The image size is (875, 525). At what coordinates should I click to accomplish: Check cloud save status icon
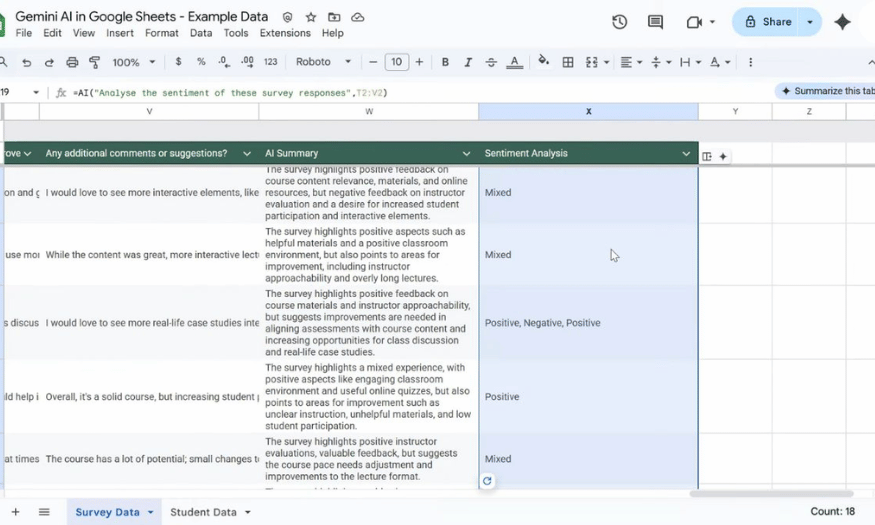(358, 17)
